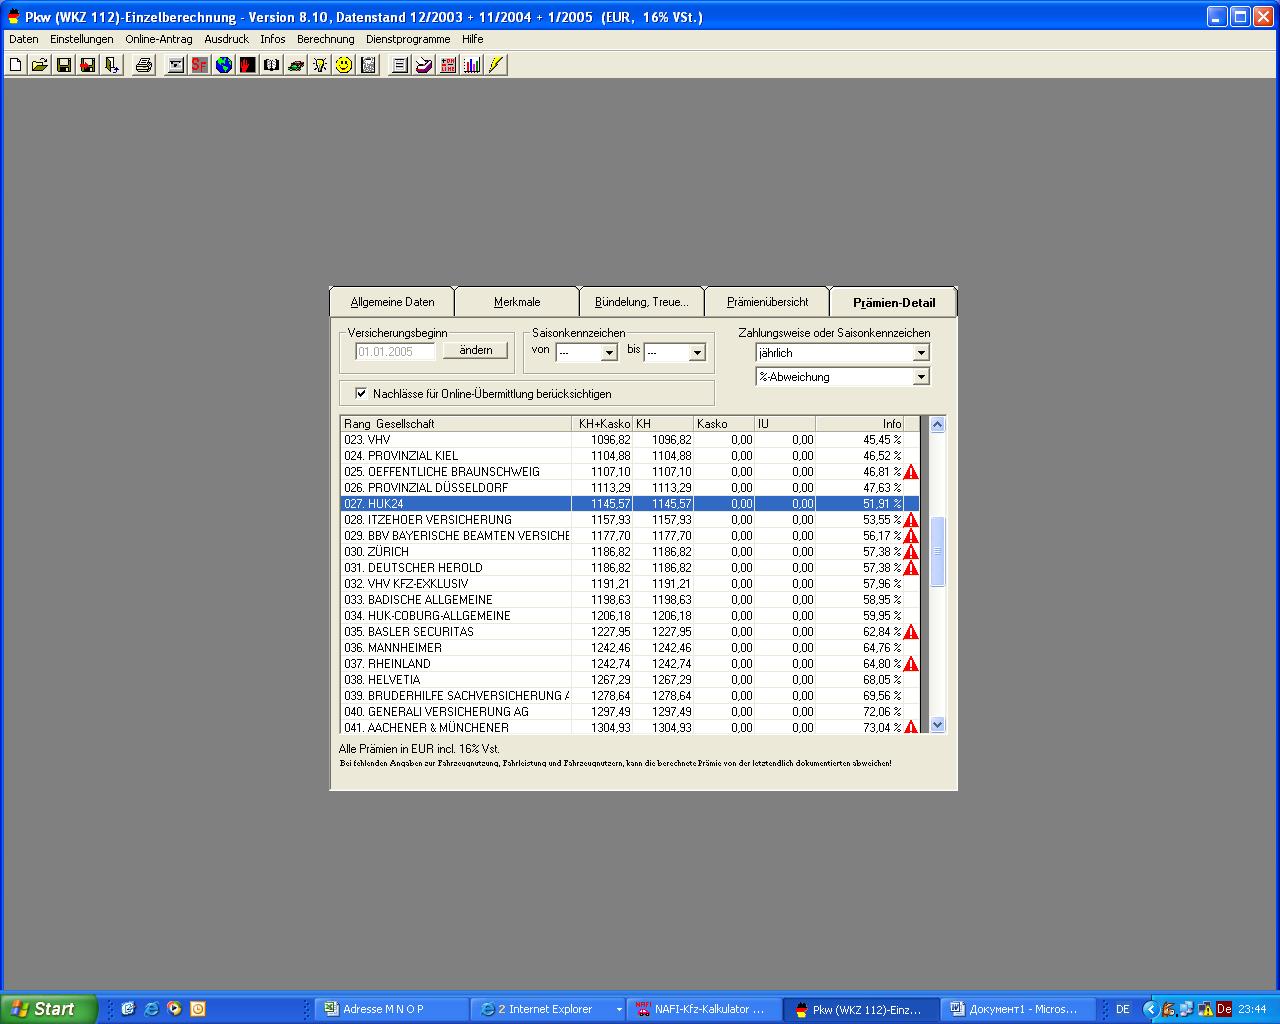This screenshot has height=1024, width=1280.
Task: Click the light bulb toolbar icon
Action: [x=320, y=65]
